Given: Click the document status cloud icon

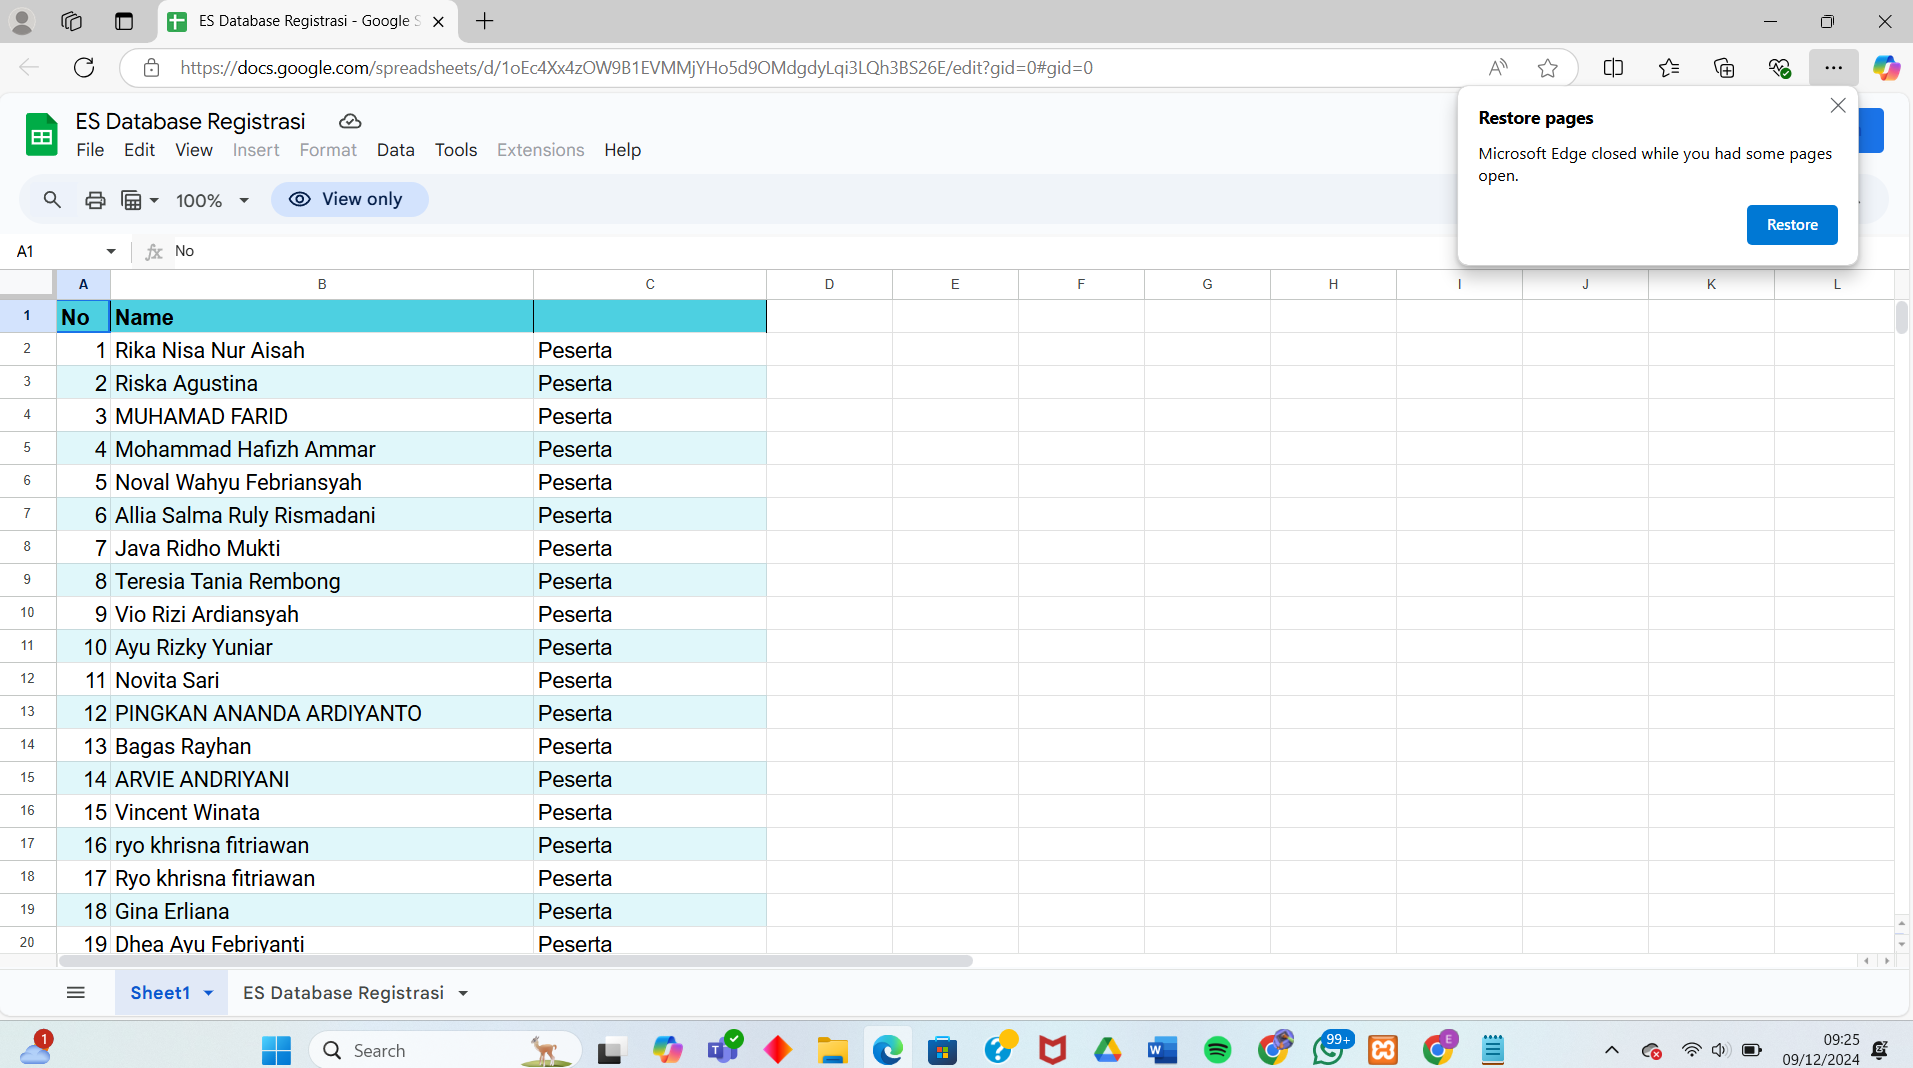Looking at the screenshot, I should (350, 121).
